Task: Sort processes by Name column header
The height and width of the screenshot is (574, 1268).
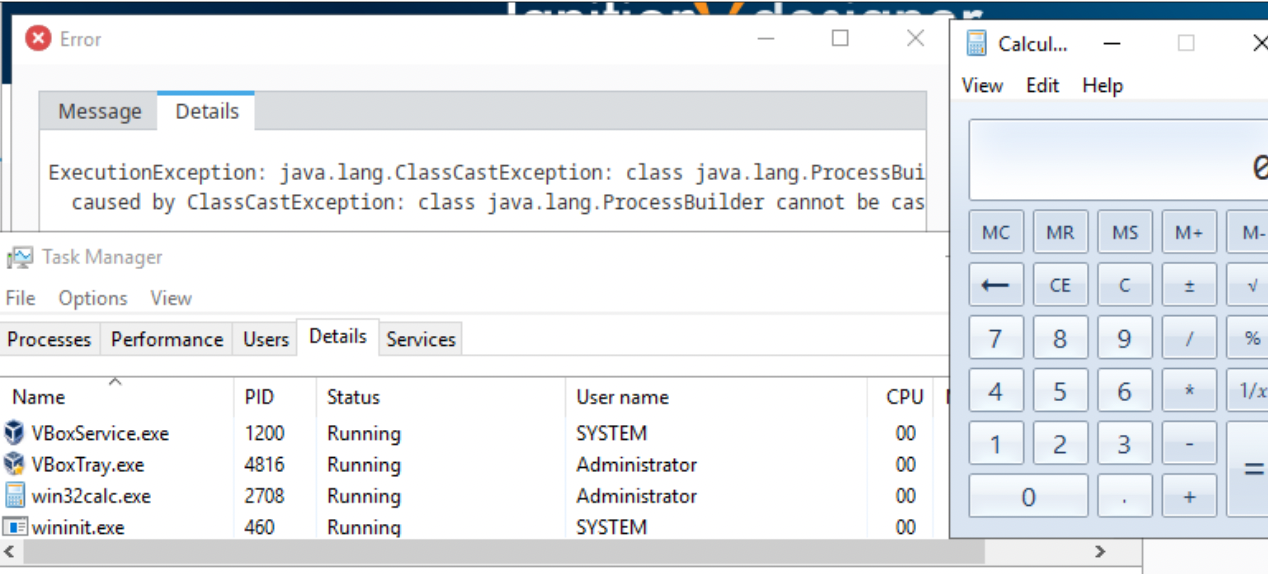Action: tap(39, 397)
